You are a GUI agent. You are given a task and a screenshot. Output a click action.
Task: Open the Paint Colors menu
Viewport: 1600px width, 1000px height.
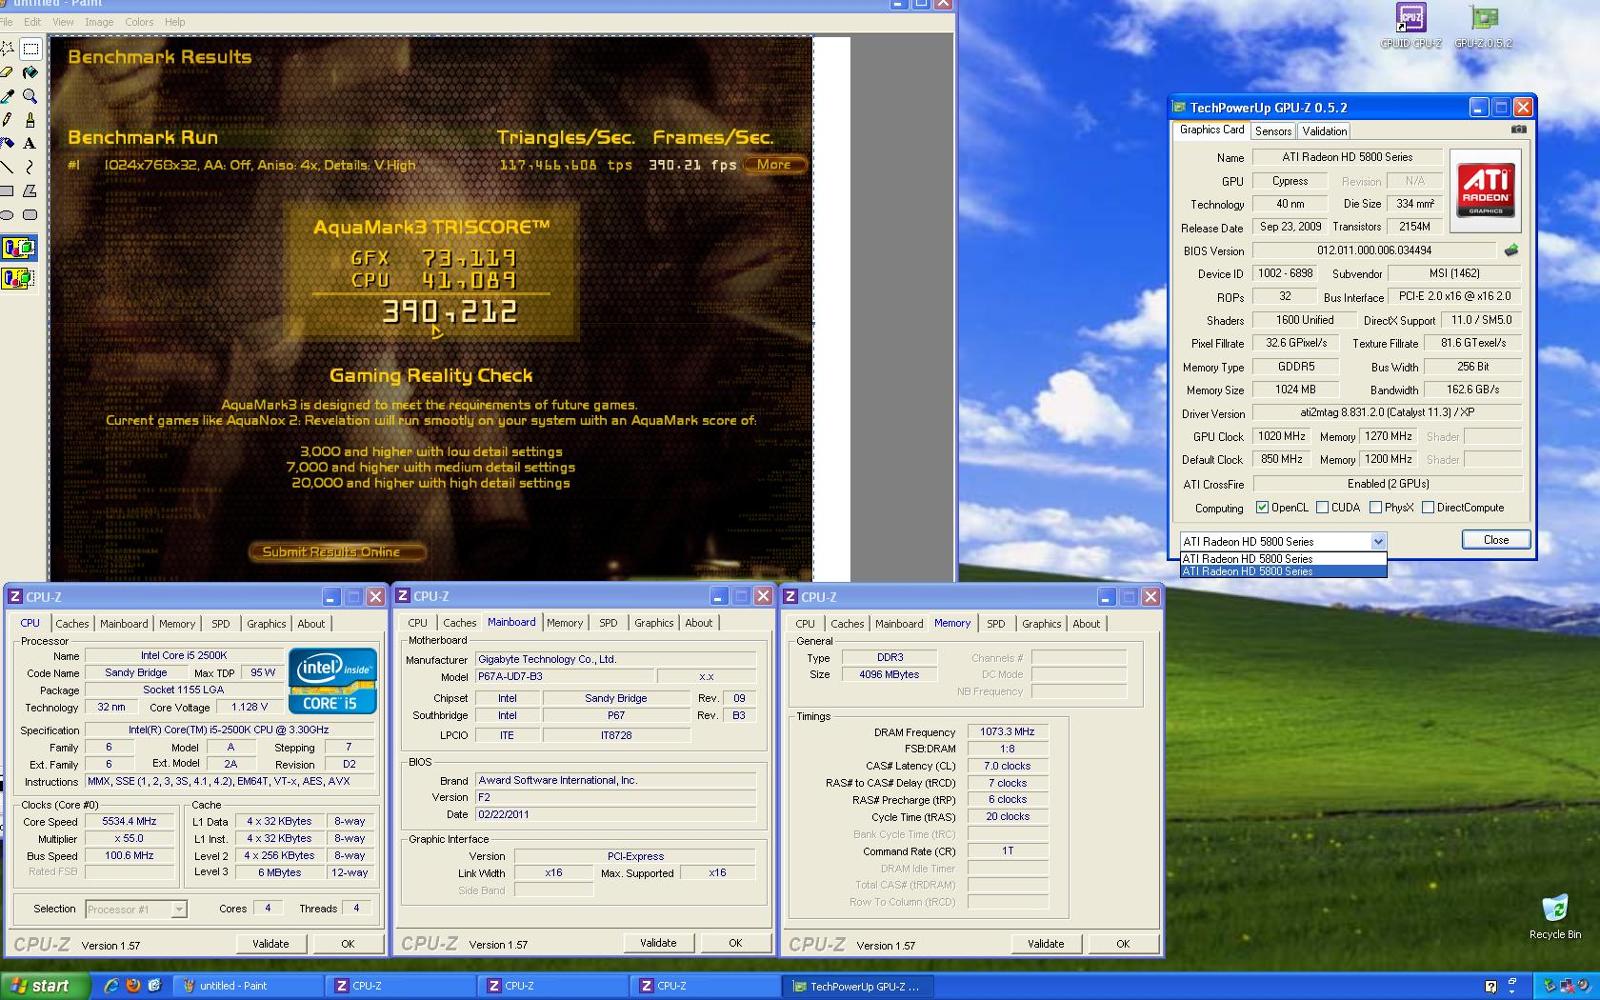point(139,22)
